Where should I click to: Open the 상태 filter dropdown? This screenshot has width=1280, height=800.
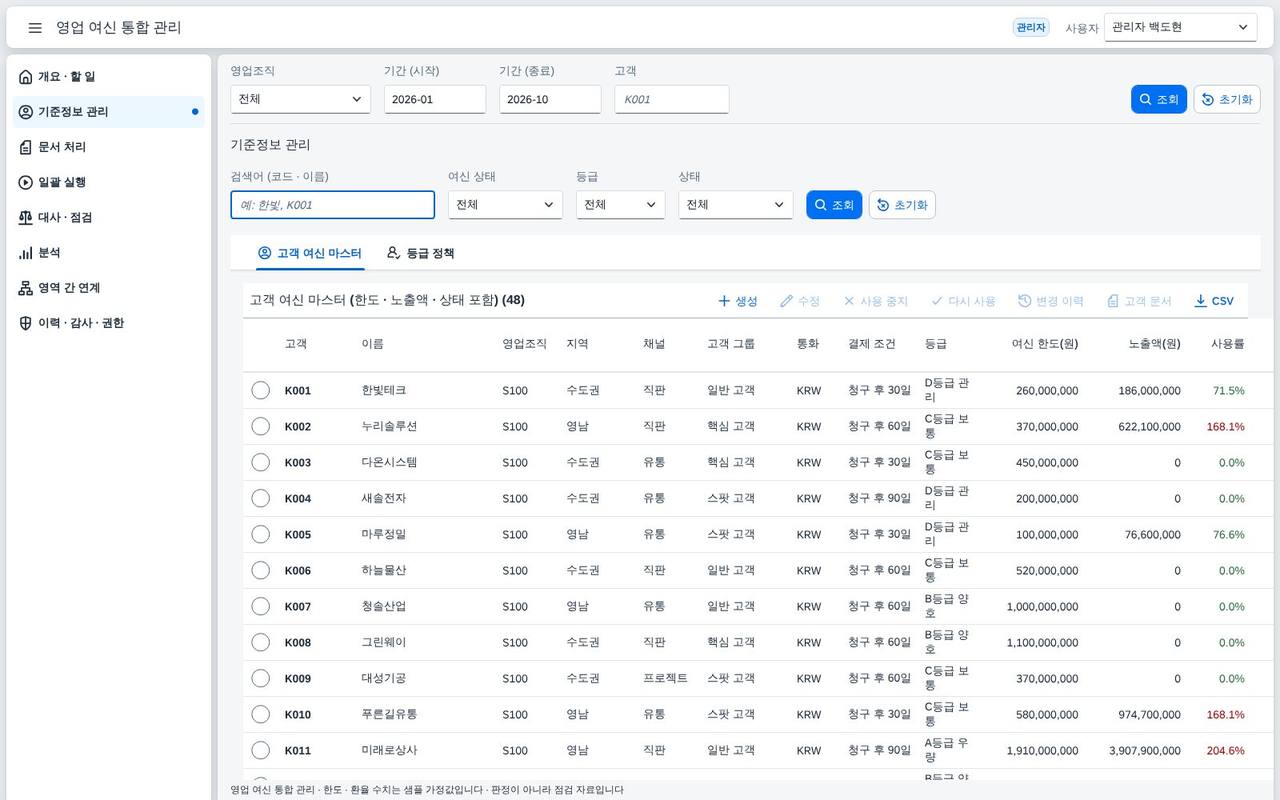735,204
